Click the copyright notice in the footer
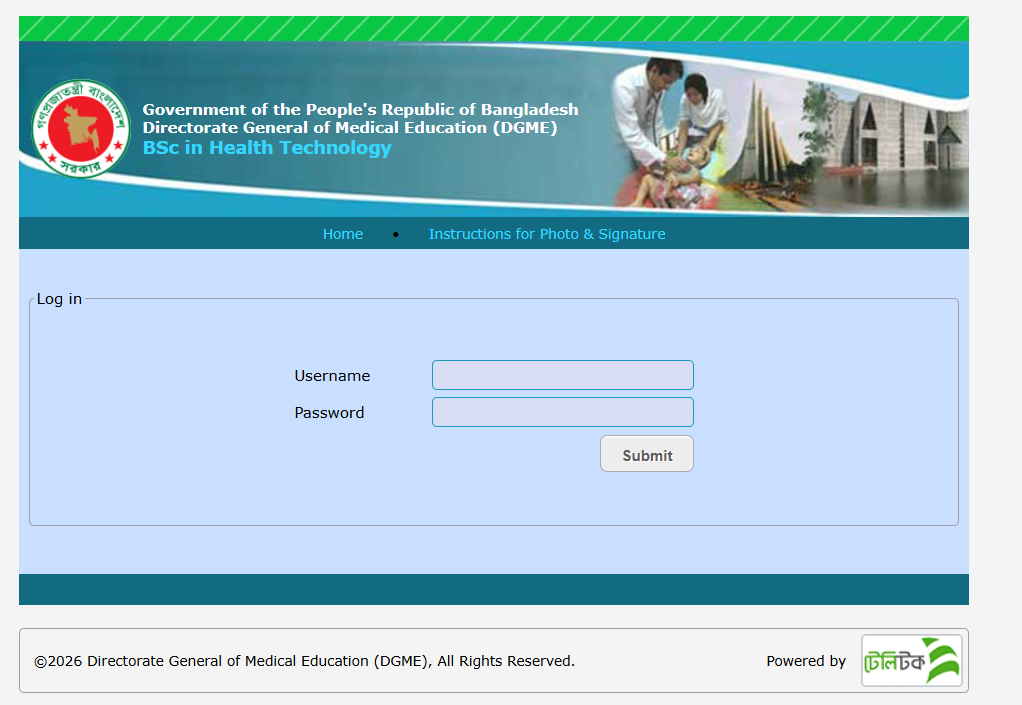This screenshot has height=705, width=1022. click(304, 661)
